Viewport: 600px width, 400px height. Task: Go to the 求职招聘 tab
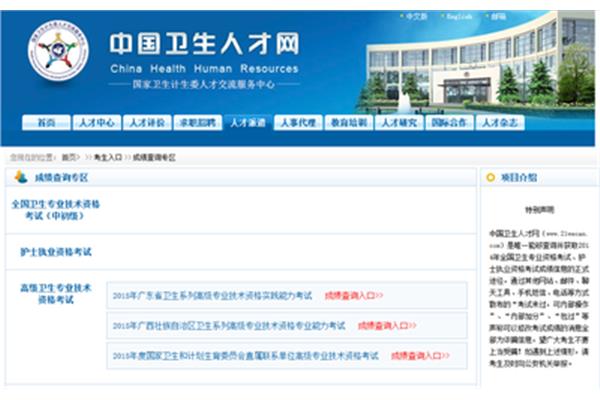198,122
